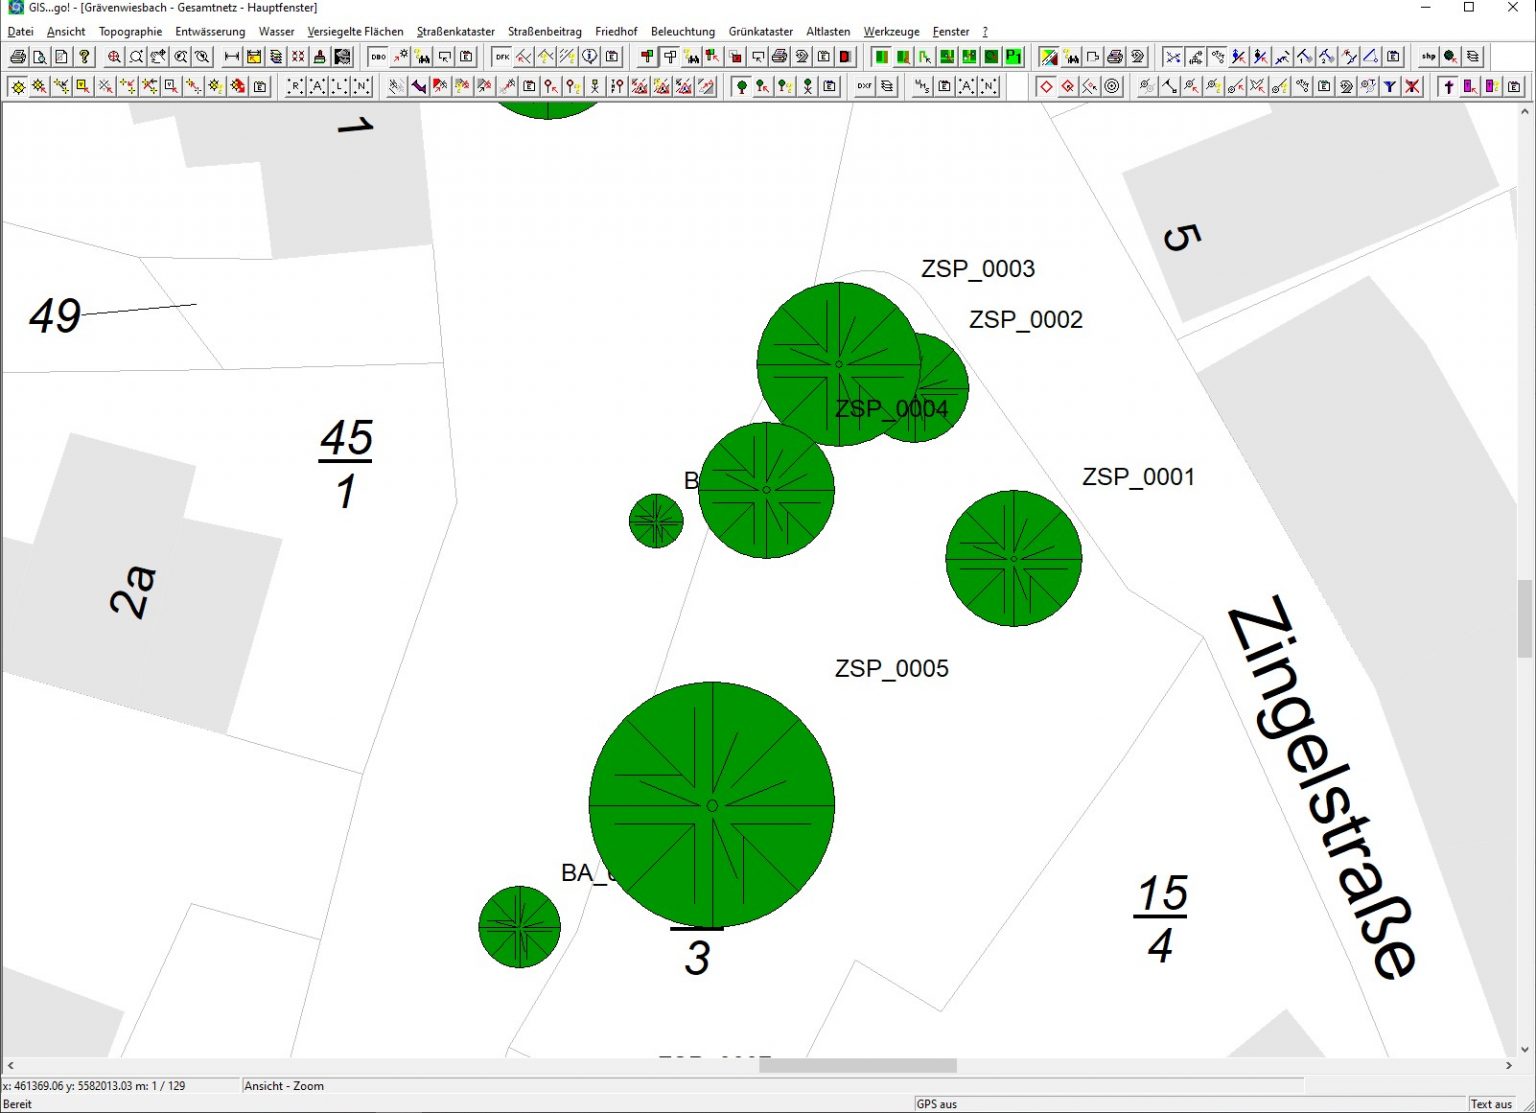Click the info bubble icon
Viewport: 1536px width, 1113px height.
(x=590, y=57)
